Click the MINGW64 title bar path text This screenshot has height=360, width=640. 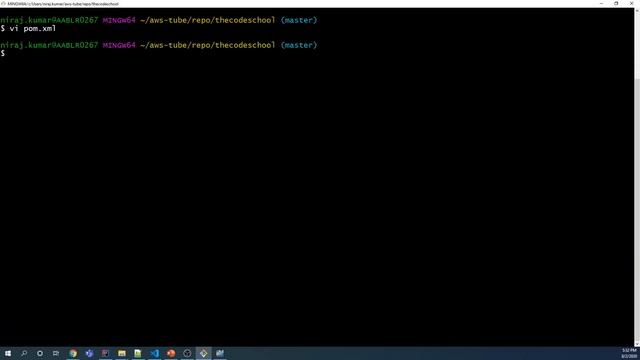pos(63,4)
